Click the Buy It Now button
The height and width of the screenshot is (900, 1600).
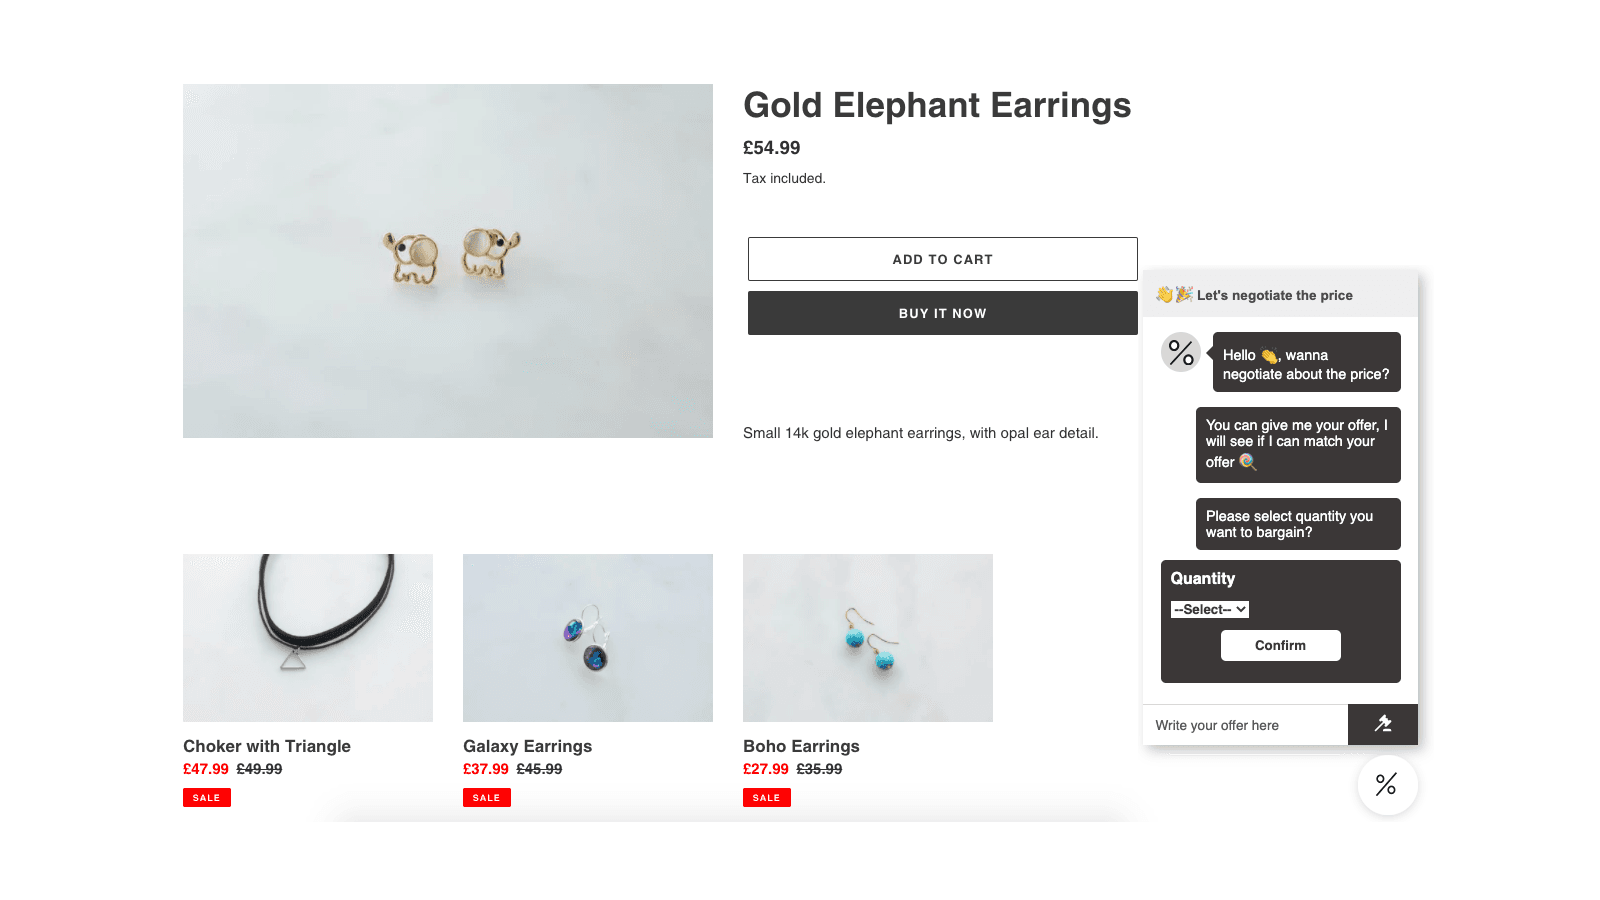pyautogui.click(x=942, y=313)
